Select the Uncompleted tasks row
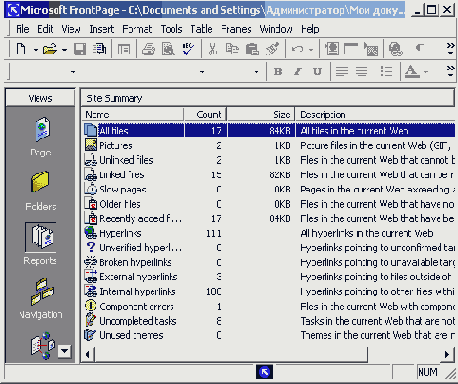 tap(269, 321)
